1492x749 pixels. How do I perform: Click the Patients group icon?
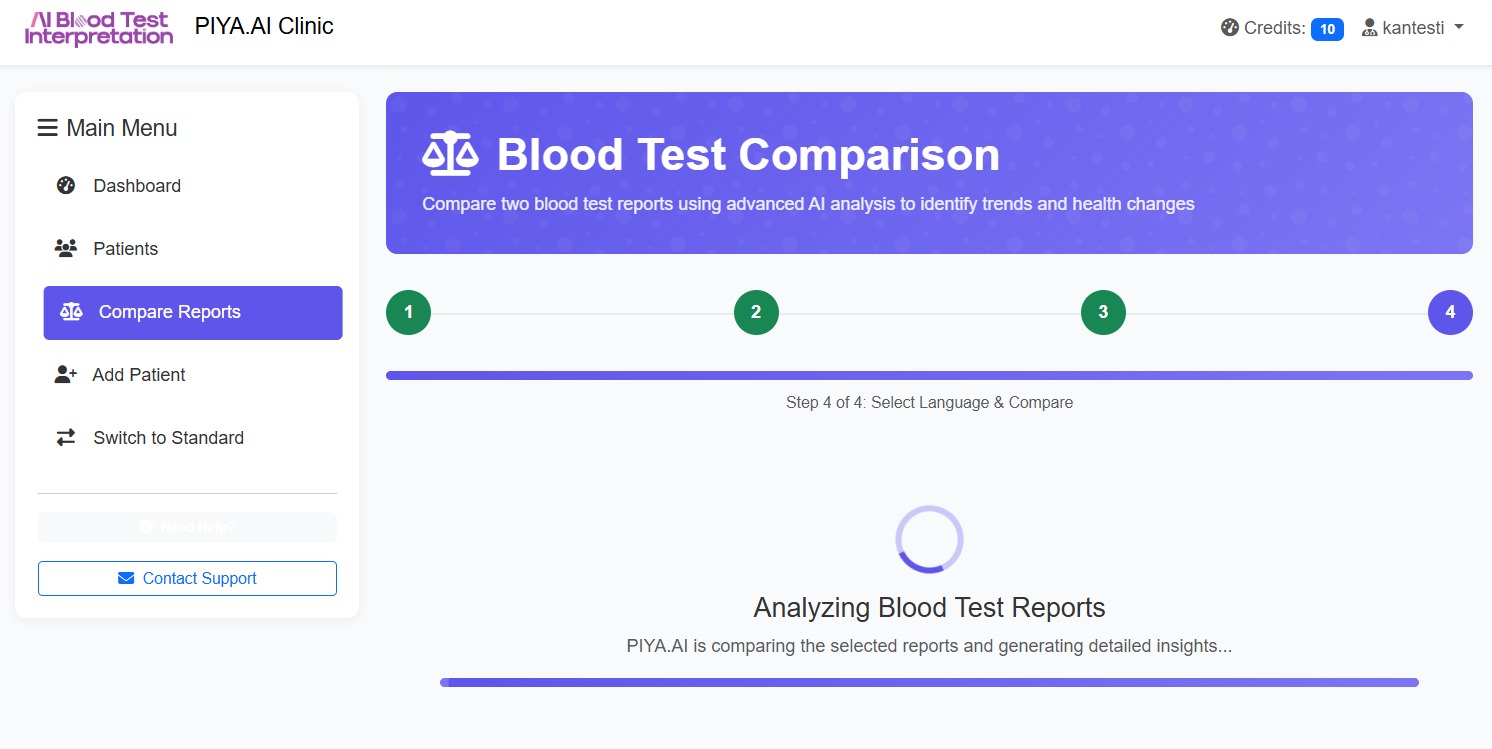66,249
